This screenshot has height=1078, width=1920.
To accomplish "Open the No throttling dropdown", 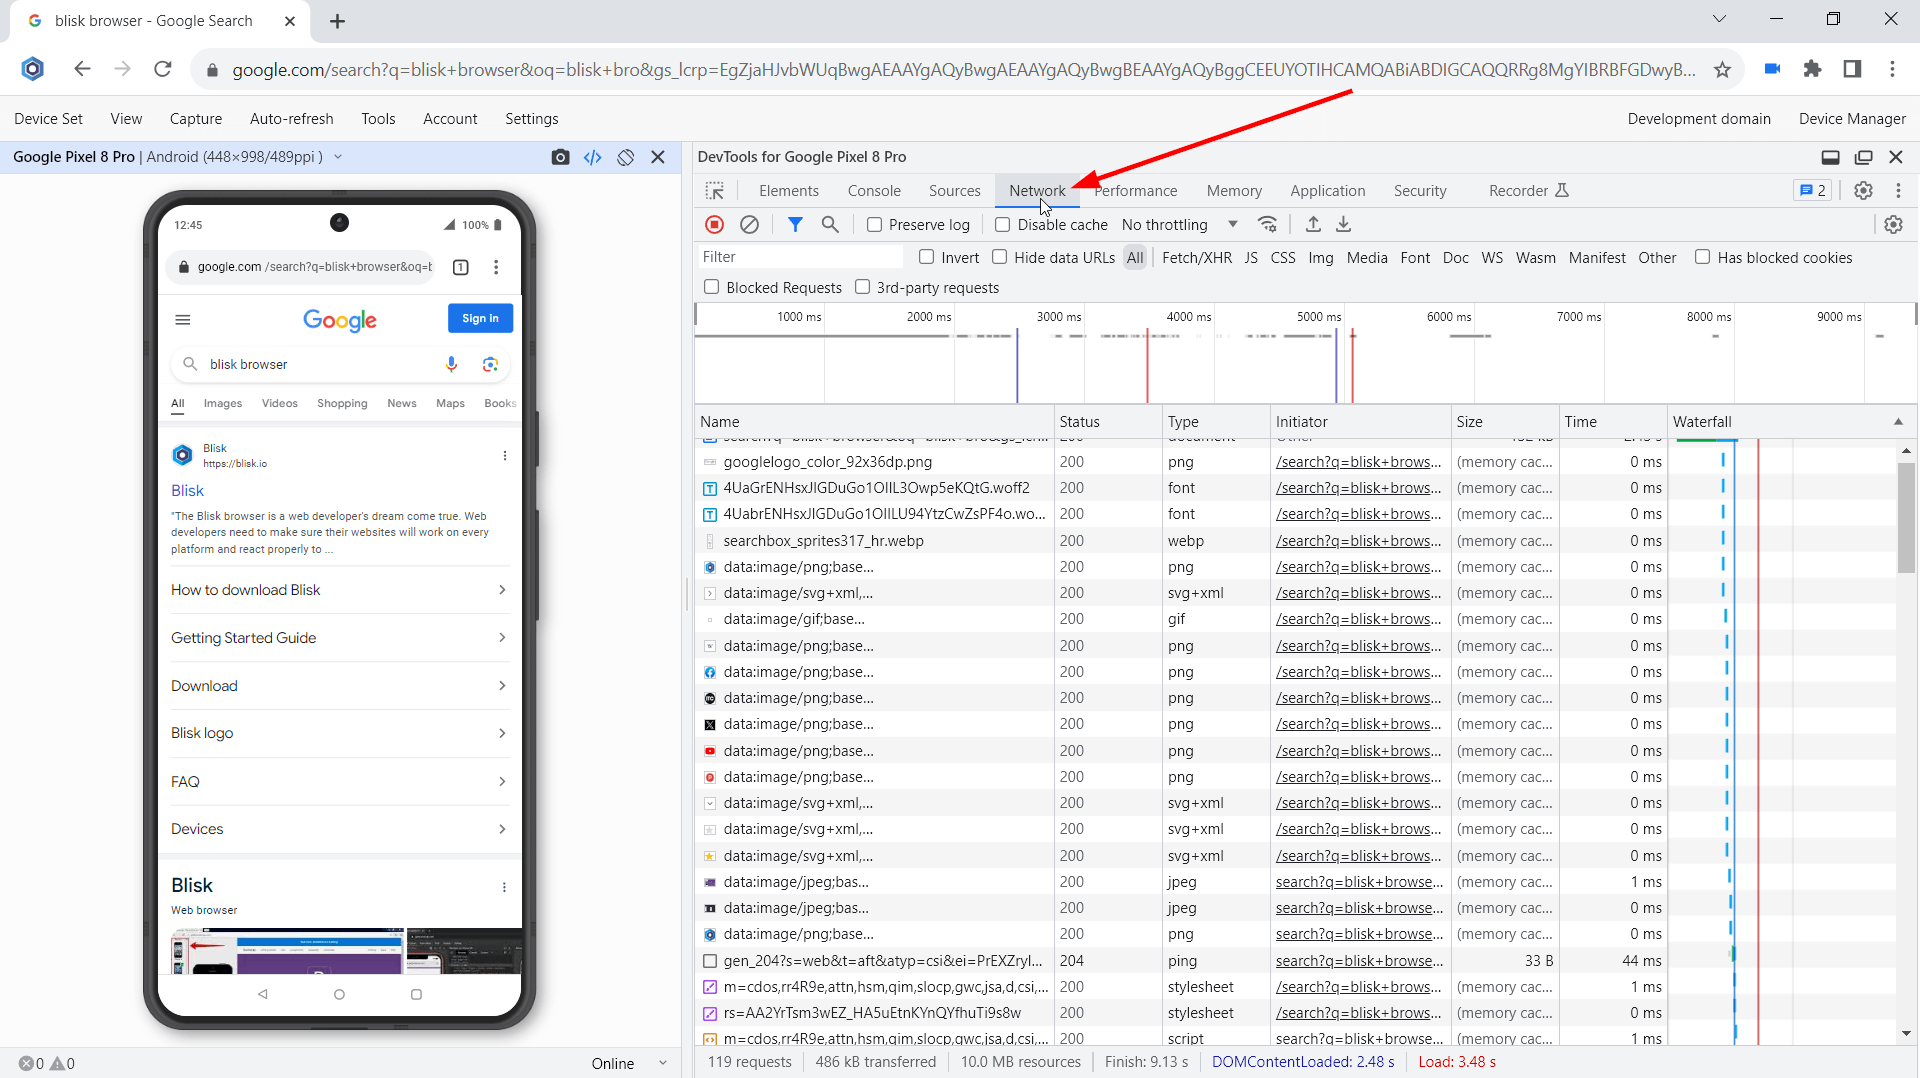I will pos(1180,225).
